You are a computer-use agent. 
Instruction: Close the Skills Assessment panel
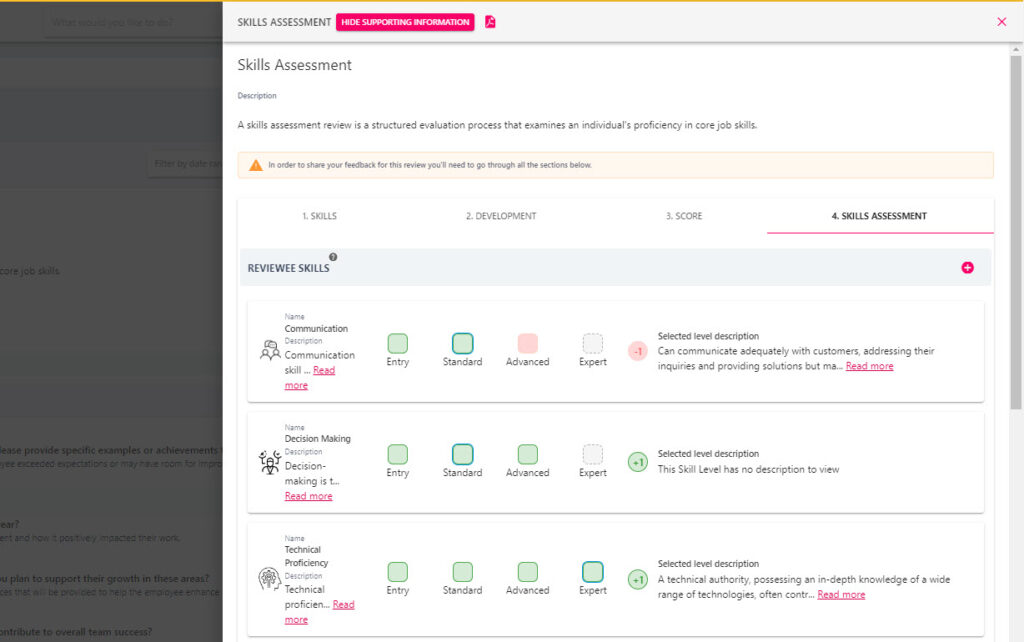click(1001, 22)
